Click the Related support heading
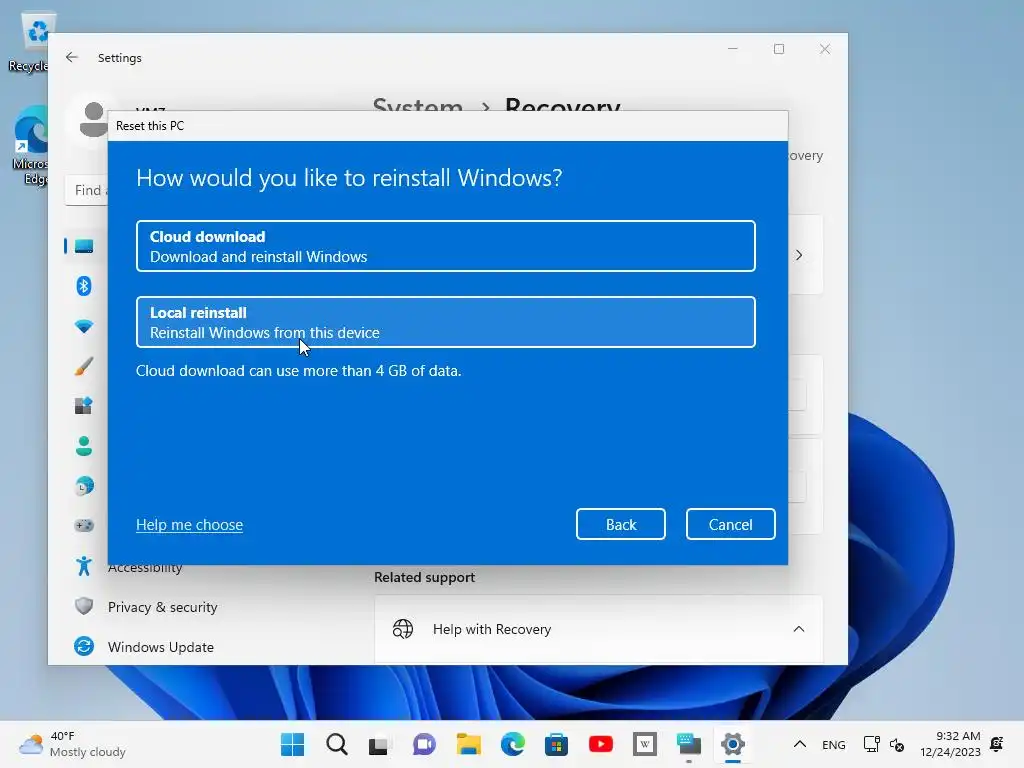The image size is (1024, 768). coord(424,577)
